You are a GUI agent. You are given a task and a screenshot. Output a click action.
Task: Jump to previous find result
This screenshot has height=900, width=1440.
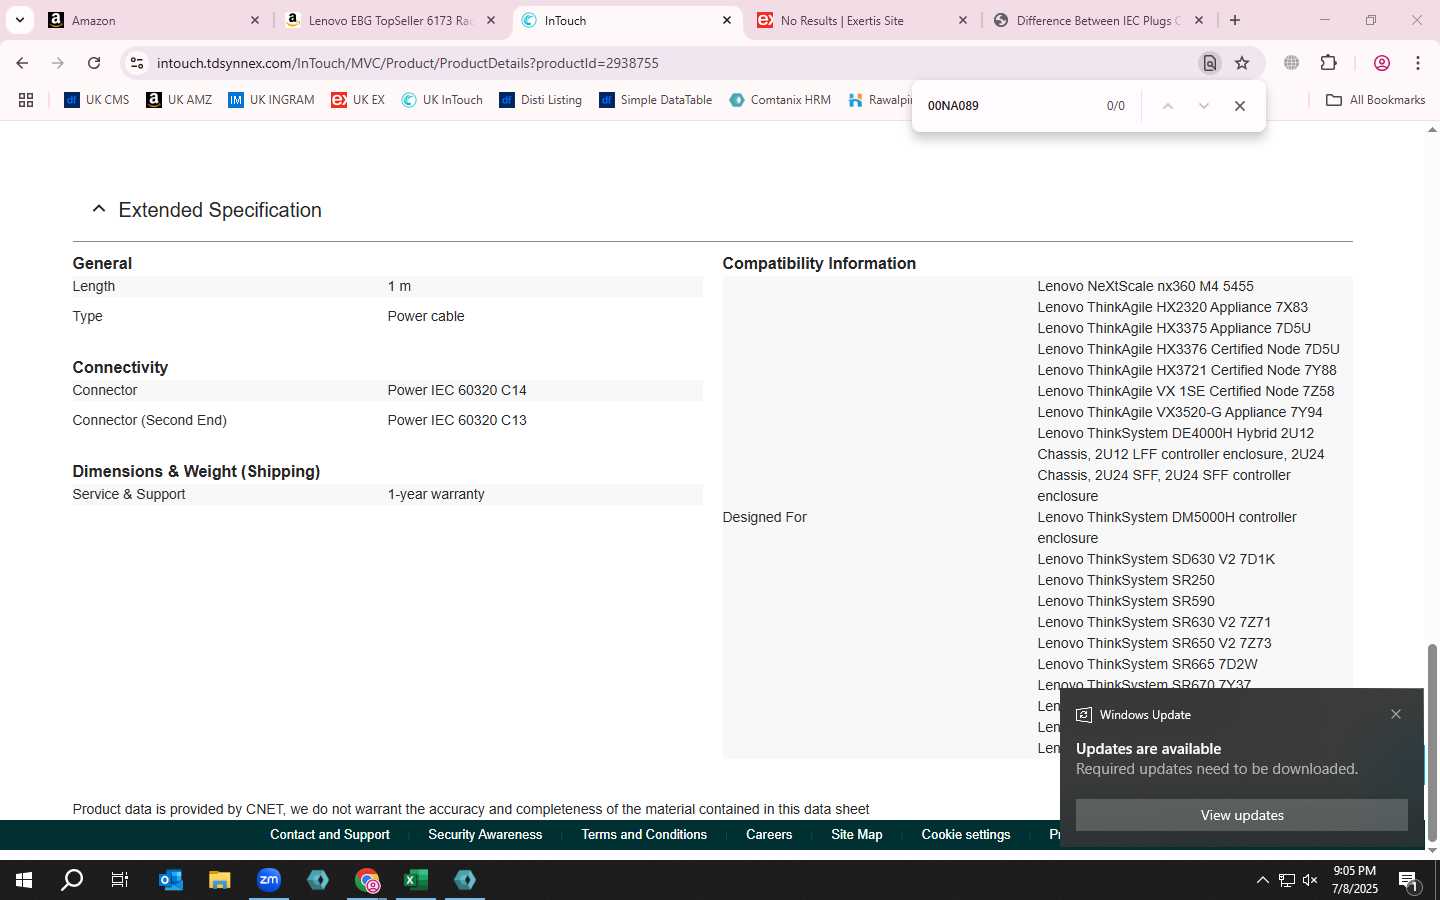tap(1167, 106)
